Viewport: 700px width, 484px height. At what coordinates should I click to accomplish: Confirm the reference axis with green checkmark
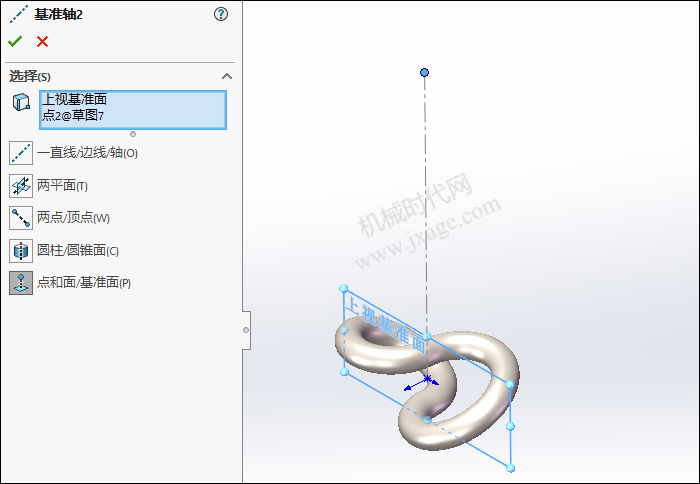tap(15, 41)
